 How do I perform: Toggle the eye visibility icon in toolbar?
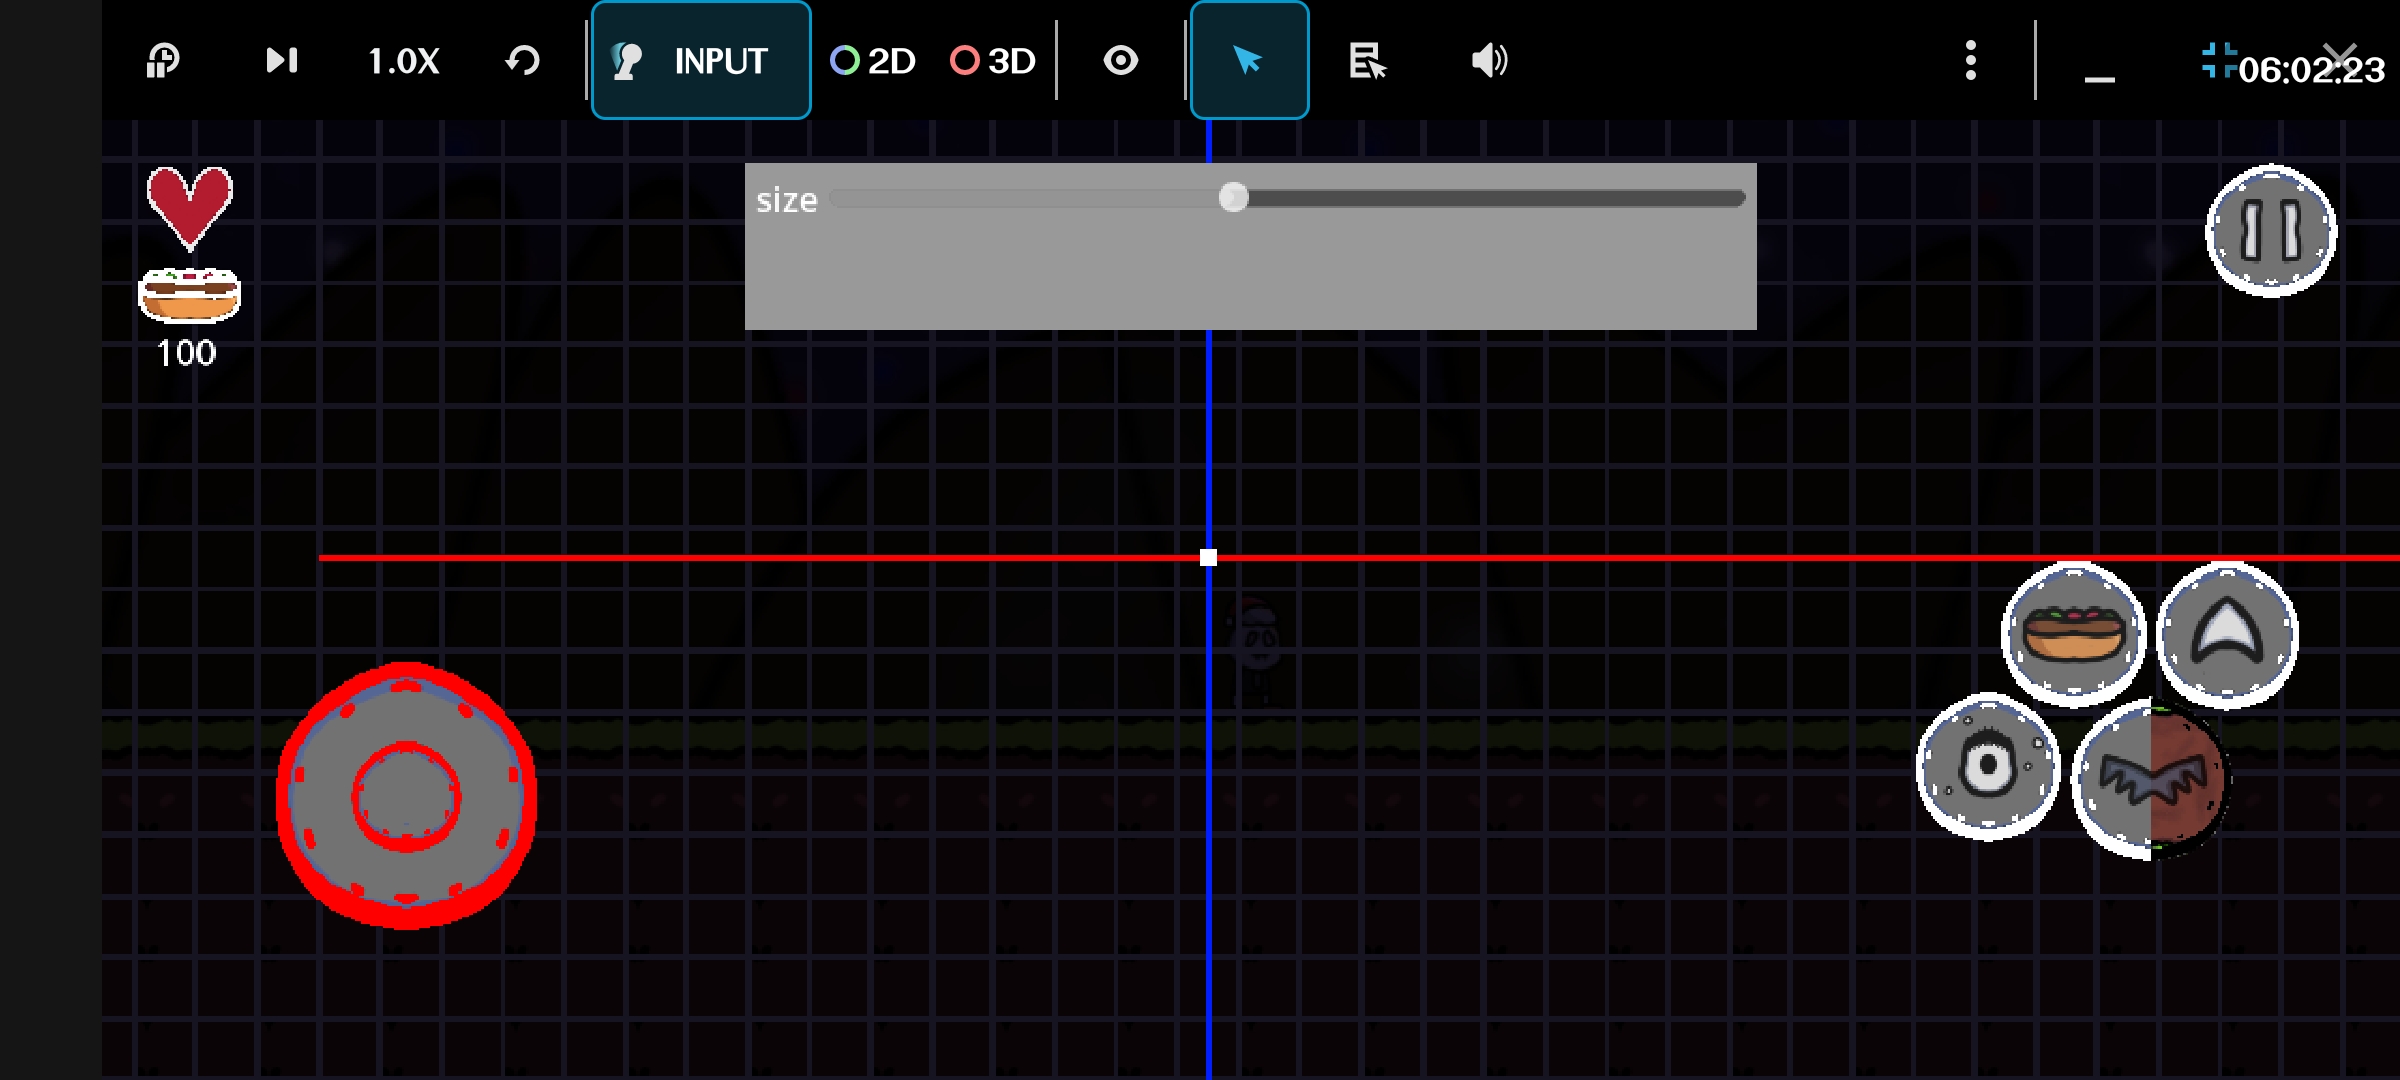1120,61
